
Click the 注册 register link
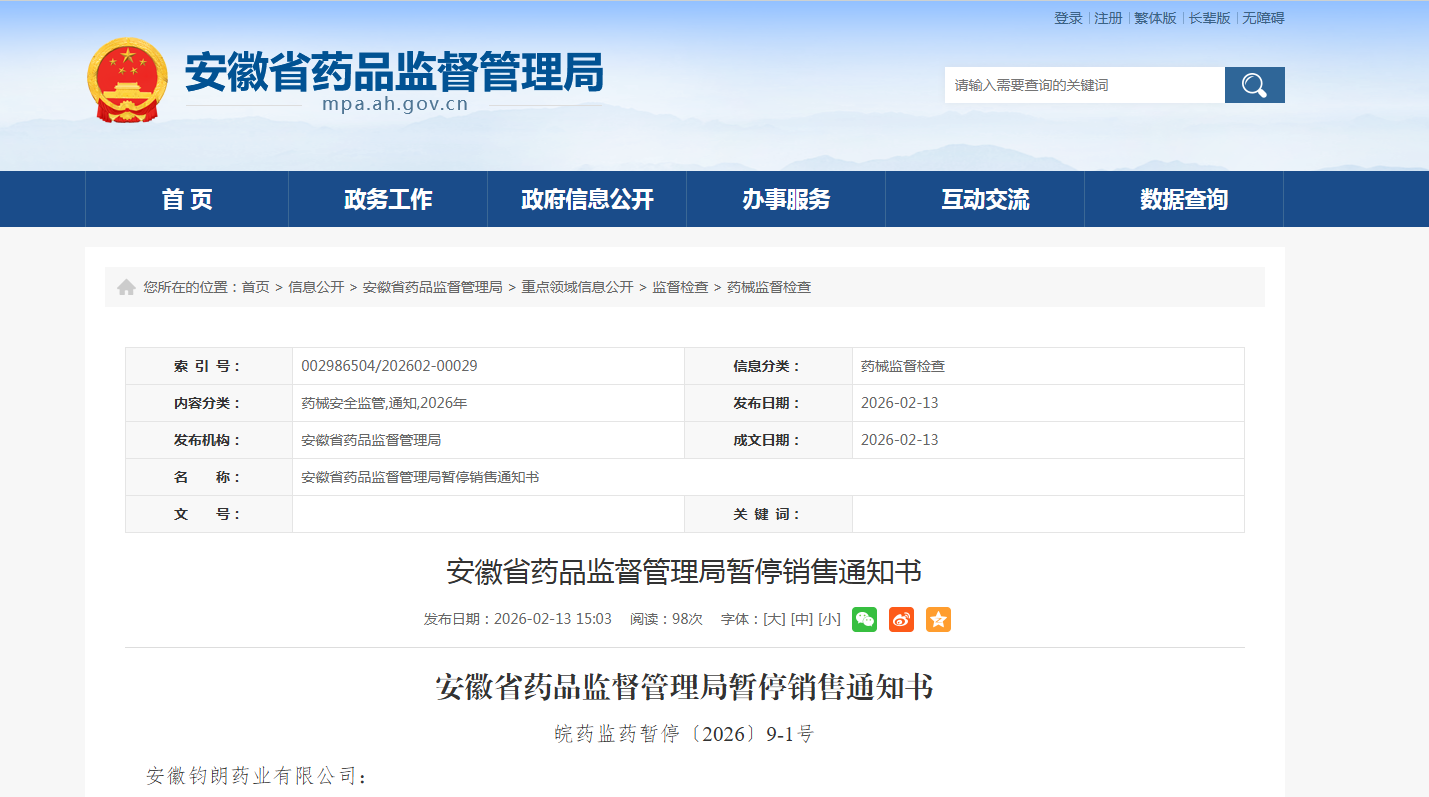(1108, 18)
